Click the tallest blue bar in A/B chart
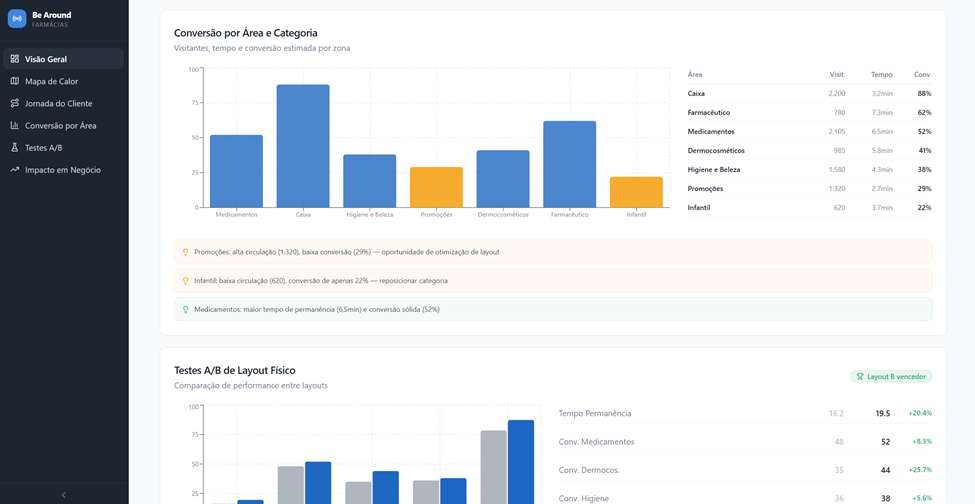Image resolution: width=975 pixels, height=504 pixels. (521, 462)
